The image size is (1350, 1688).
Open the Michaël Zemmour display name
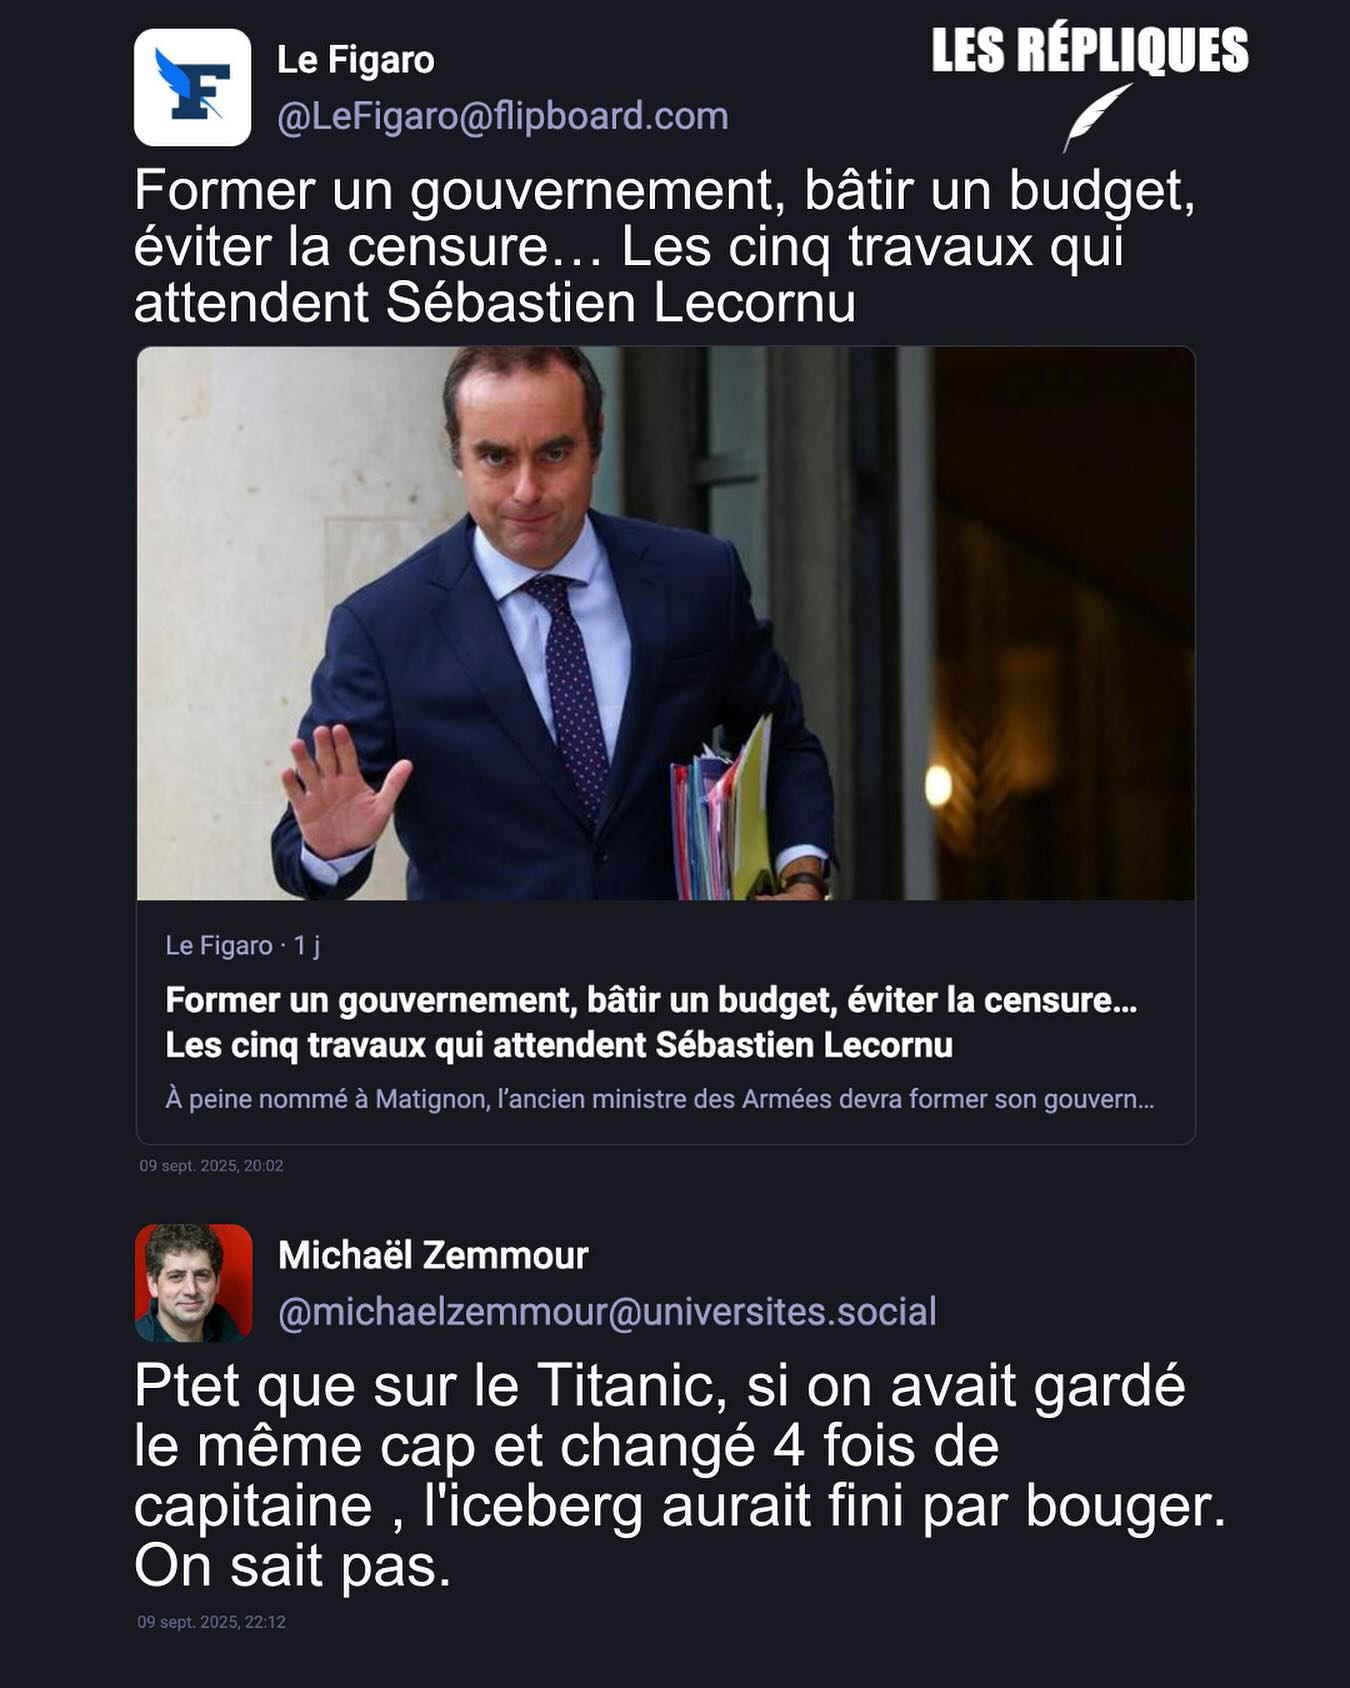click(x=433, y=1255)
